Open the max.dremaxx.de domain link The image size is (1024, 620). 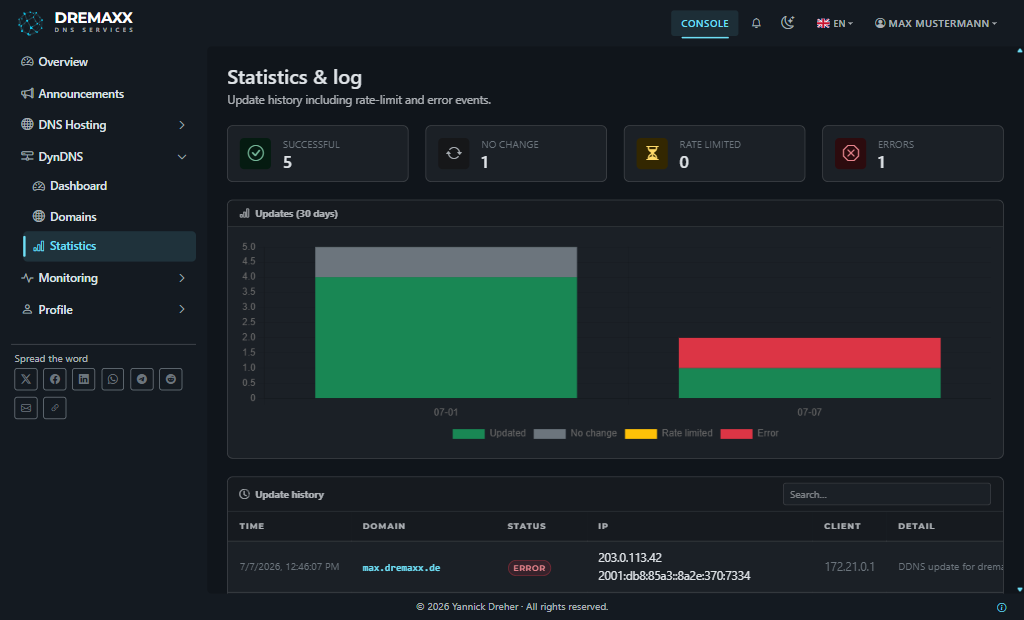tap(401, 568)
